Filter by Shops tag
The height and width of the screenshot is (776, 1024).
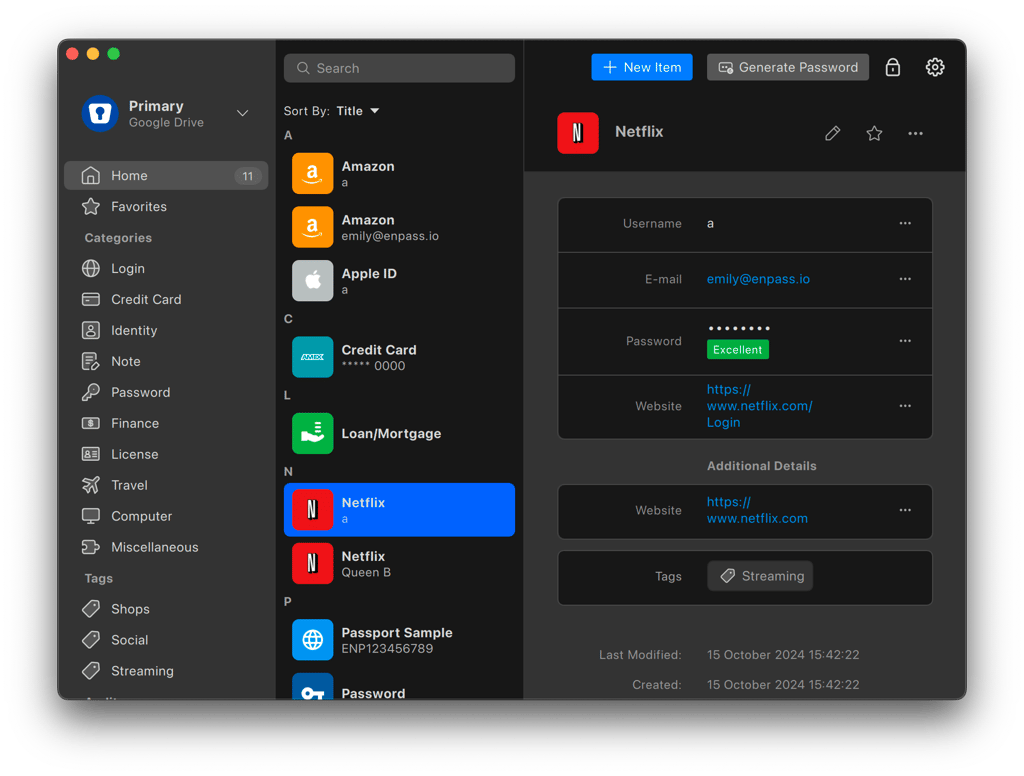[166, 609]
